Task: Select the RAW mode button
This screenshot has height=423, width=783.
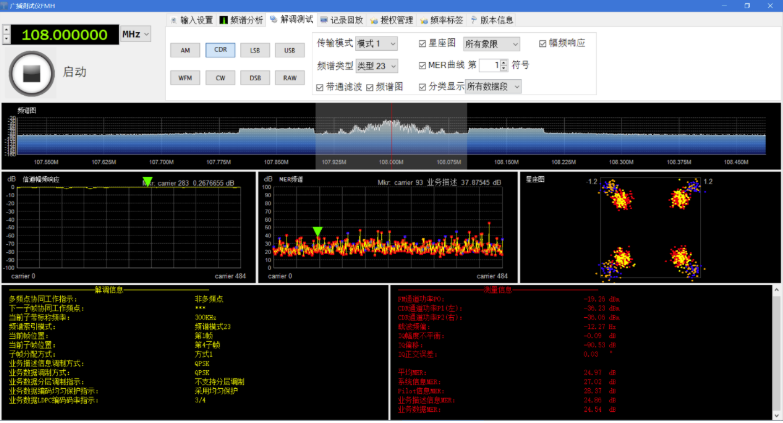Action: [289, 77]
